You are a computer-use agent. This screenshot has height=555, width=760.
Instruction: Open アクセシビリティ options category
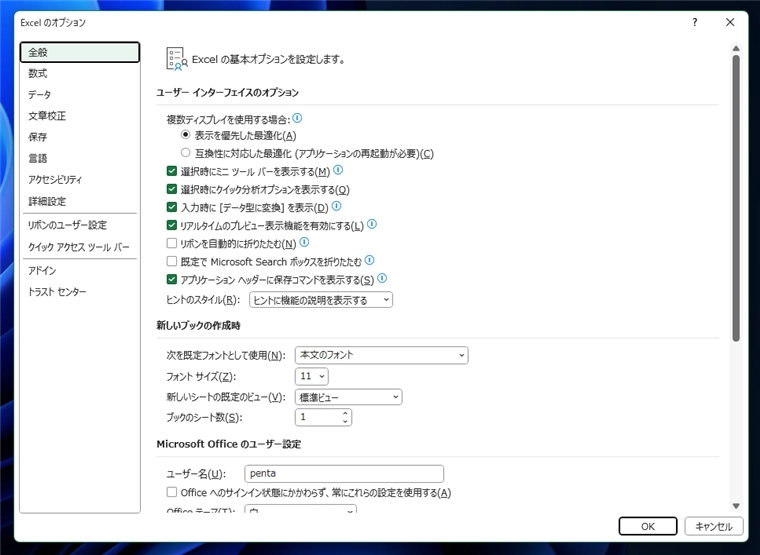tap(80, 180)
